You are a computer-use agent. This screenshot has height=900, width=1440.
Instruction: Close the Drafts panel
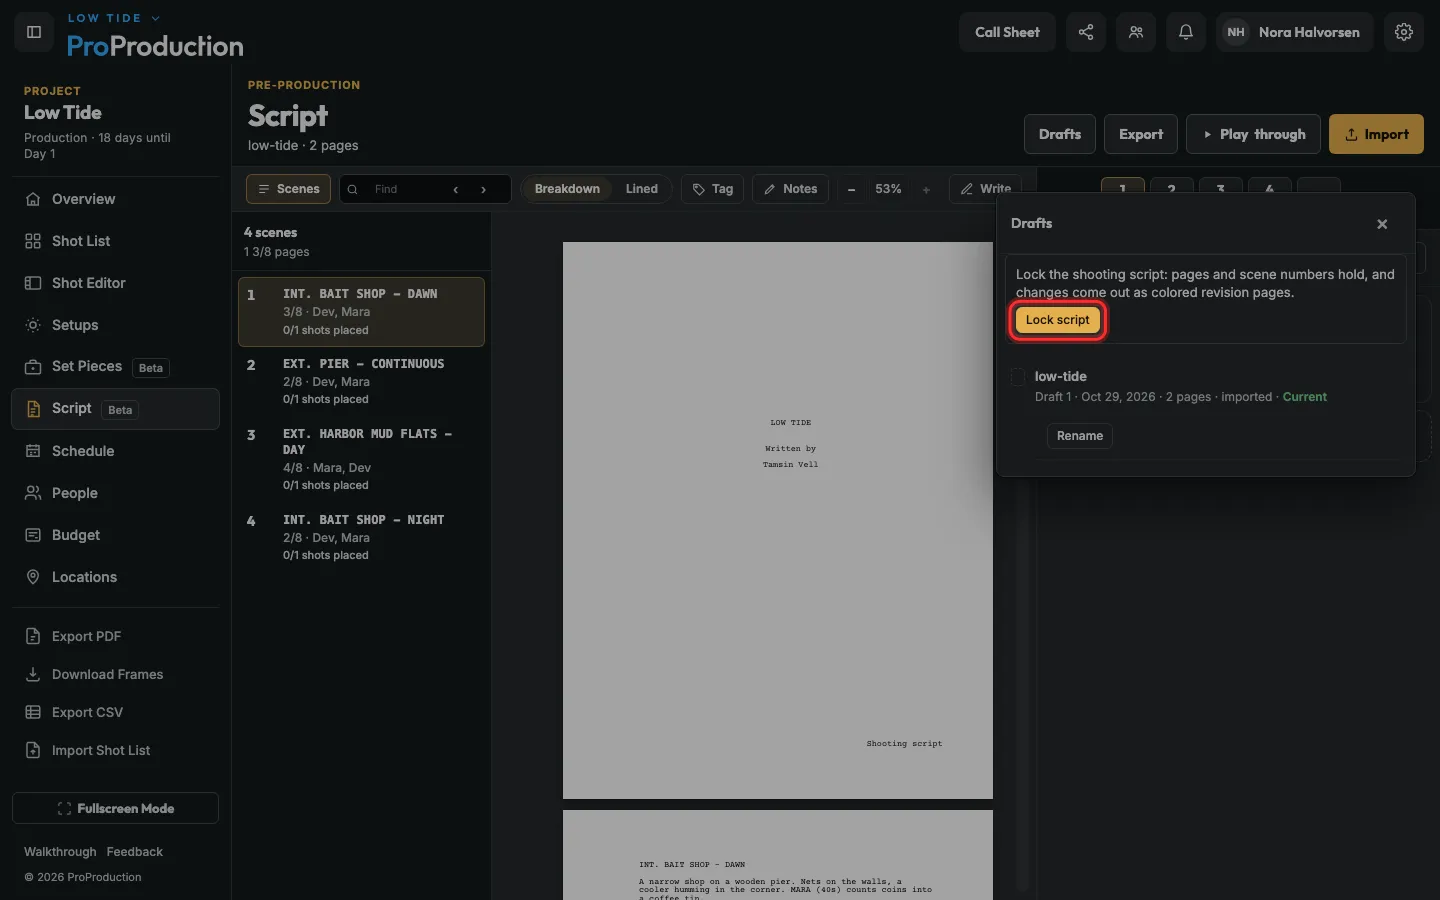[1382, 224]
